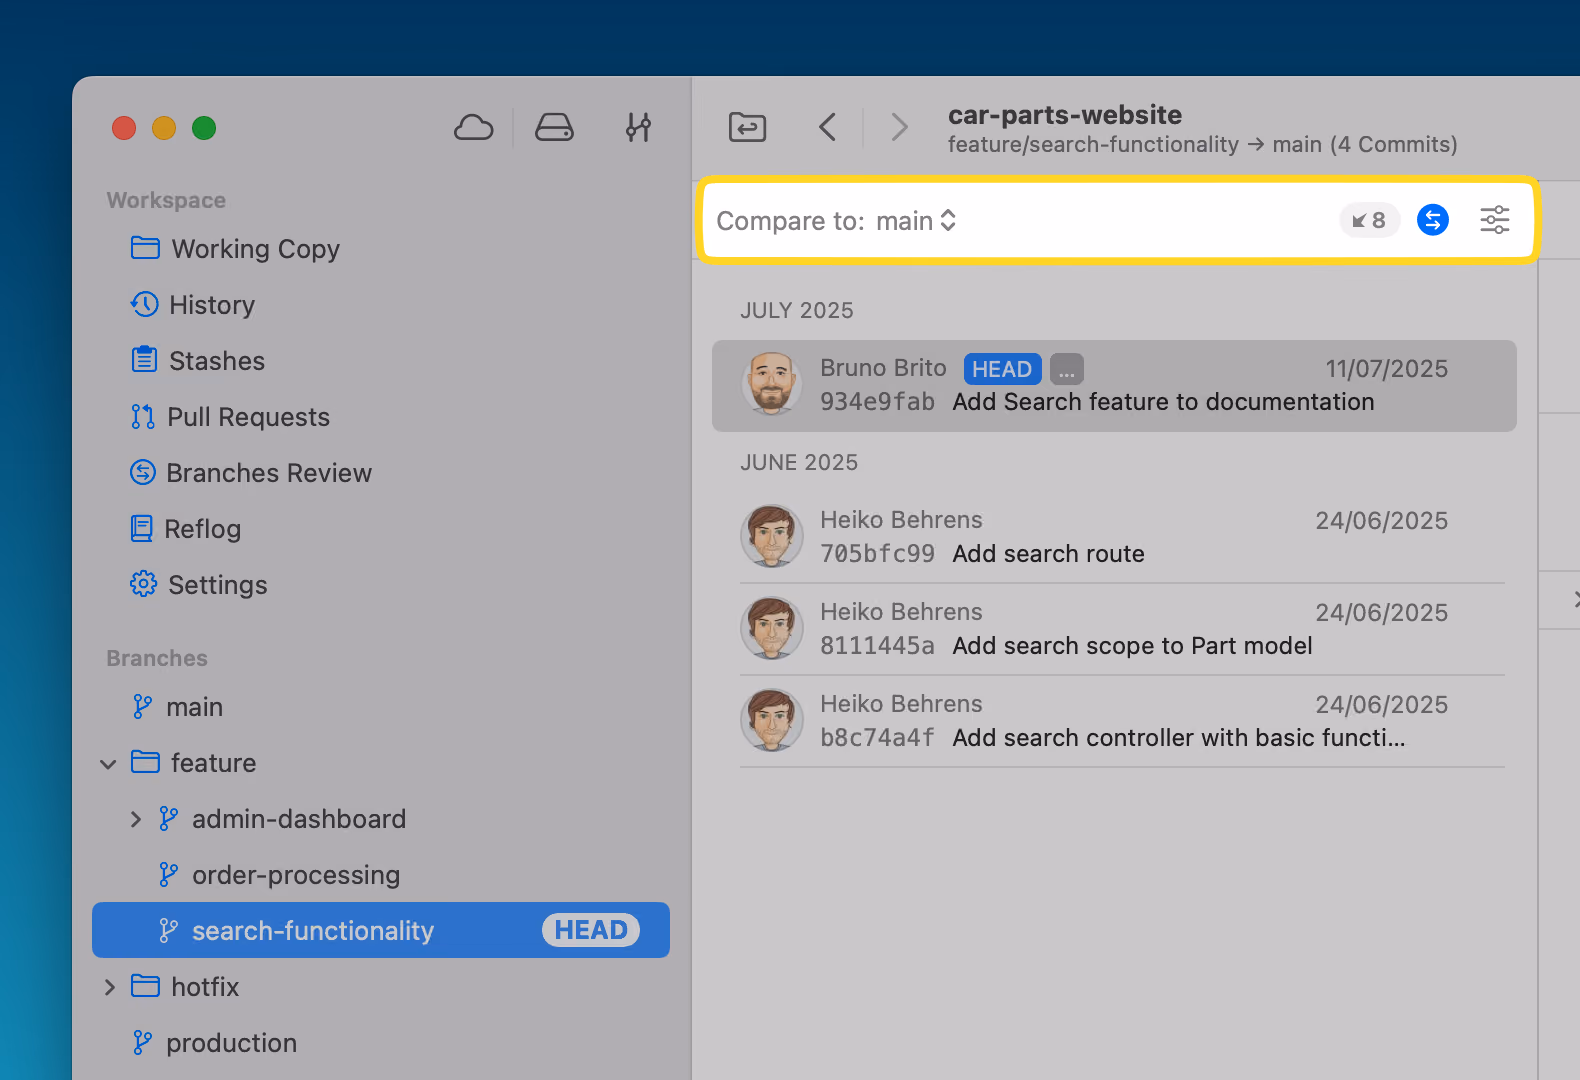Viewport: 1580px width, 1080px height.
Task: Open the Compare to main branch dropdown
Action: pos(916,221)
